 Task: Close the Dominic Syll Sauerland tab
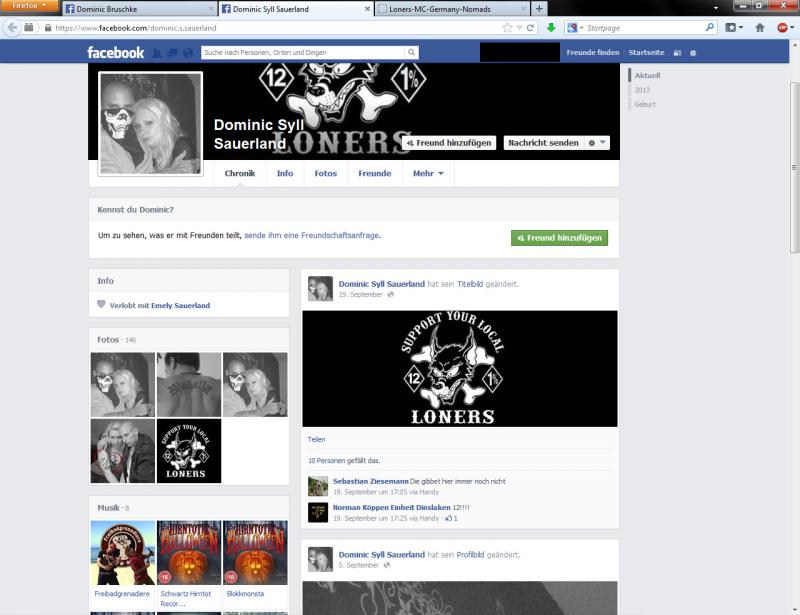coord(367,9)
